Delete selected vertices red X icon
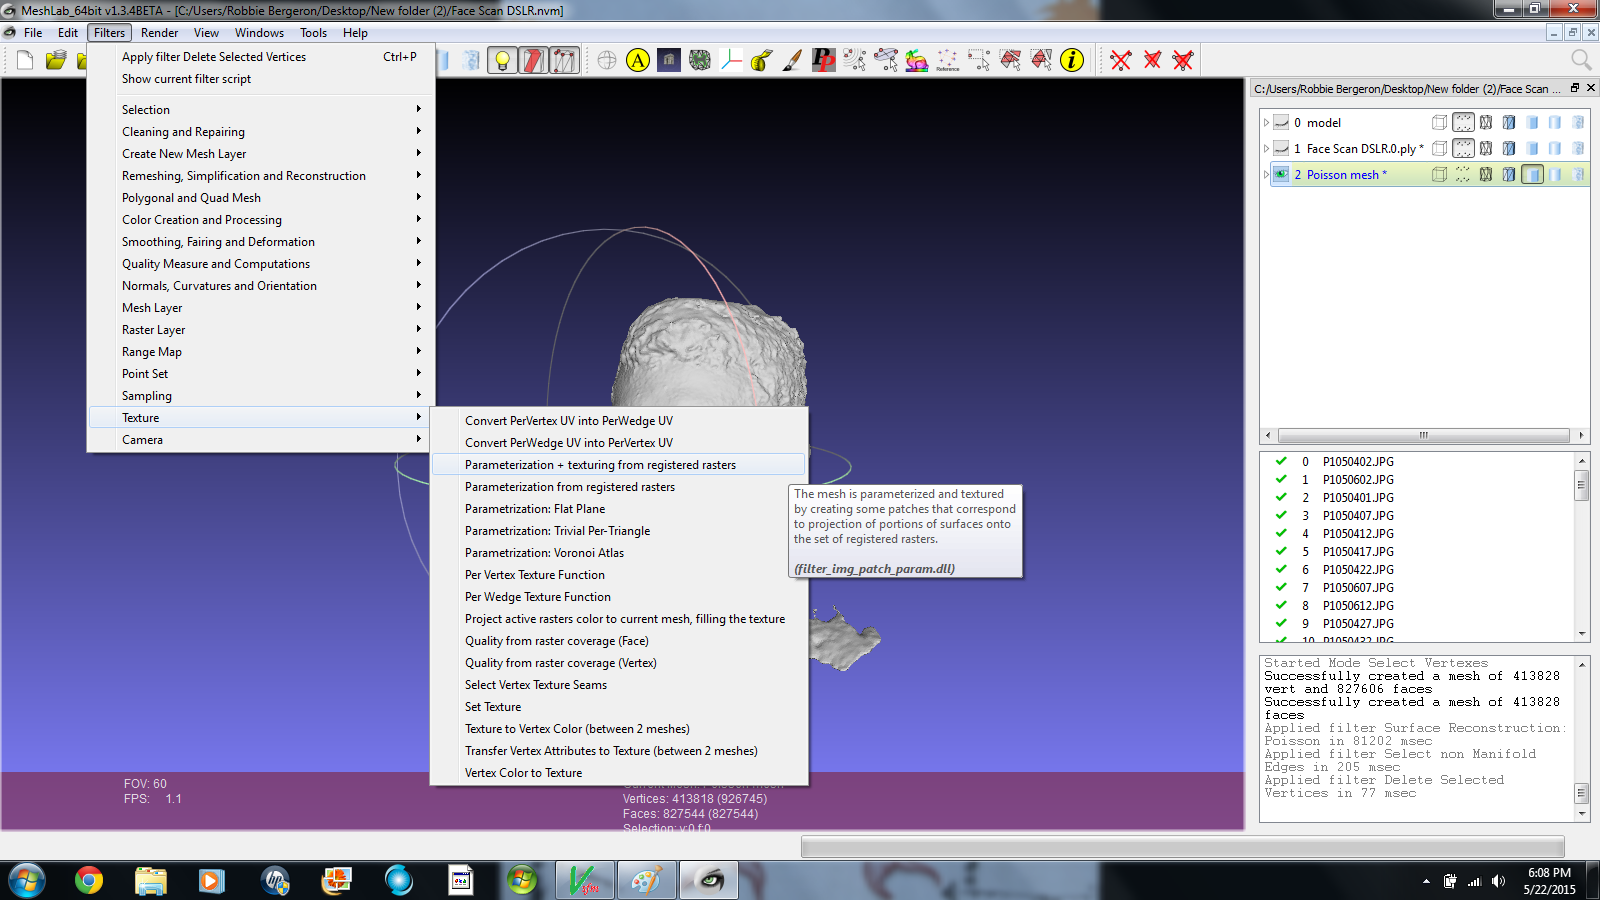The width and height of the screenshot is (1600, 900). tap(1121, 61)
